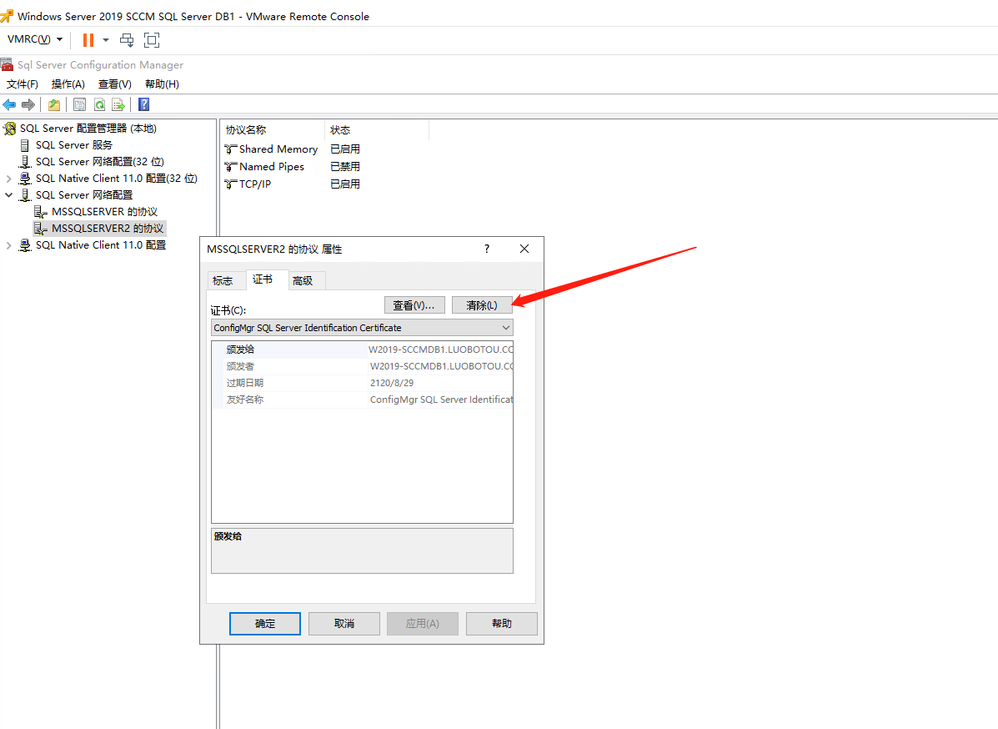Open the 查看(V) menu
The image size is (998, 729).
click(115, 84)
